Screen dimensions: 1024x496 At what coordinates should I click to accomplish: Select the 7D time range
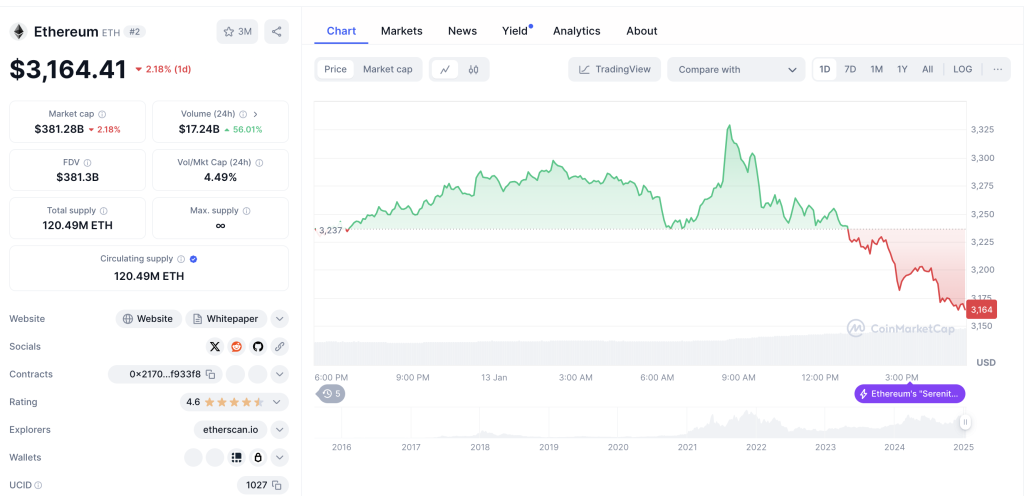pos(850,69)
